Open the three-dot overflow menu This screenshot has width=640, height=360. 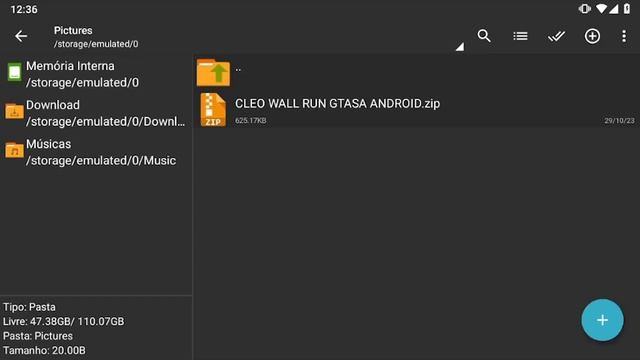pos(624,36)
